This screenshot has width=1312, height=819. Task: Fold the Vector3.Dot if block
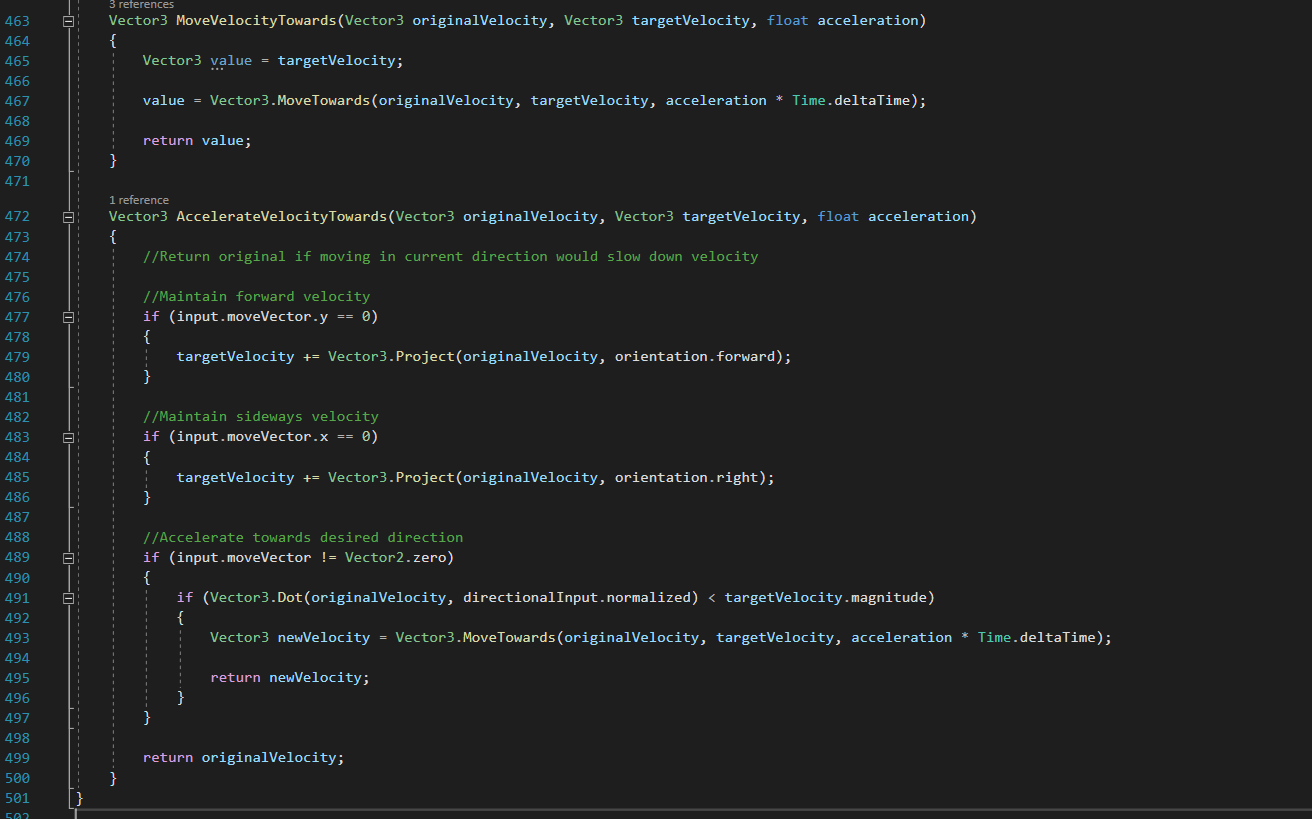pyautogui.click(x=68, y=598)
